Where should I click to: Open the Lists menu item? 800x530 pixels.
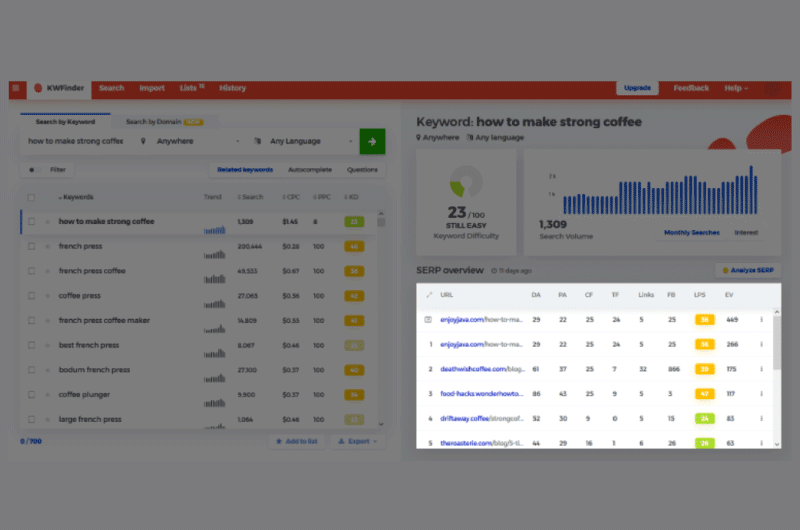192,88
